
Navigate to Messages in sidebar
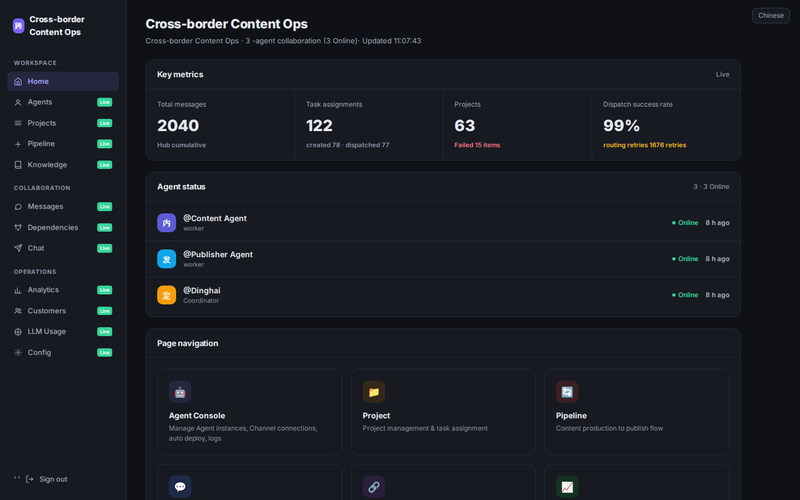tap(63, 207)
